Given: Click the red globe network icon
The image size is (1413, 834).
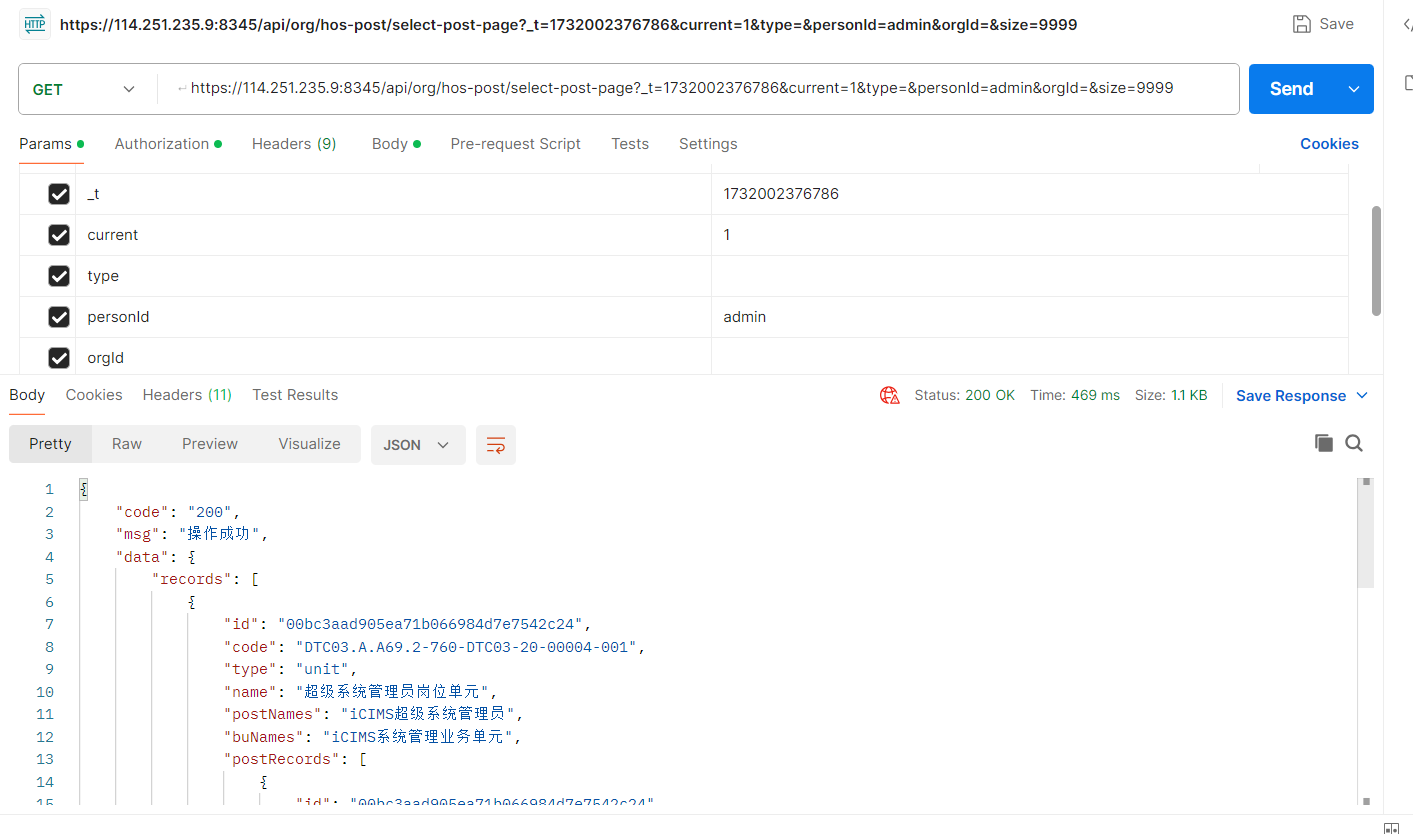Looking at the screenshot, I should click(x=889, y=395).
